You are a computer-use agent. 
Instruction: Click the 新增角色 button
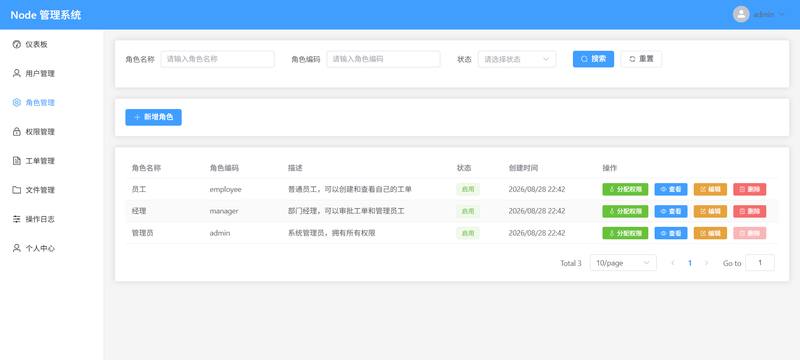154,117
